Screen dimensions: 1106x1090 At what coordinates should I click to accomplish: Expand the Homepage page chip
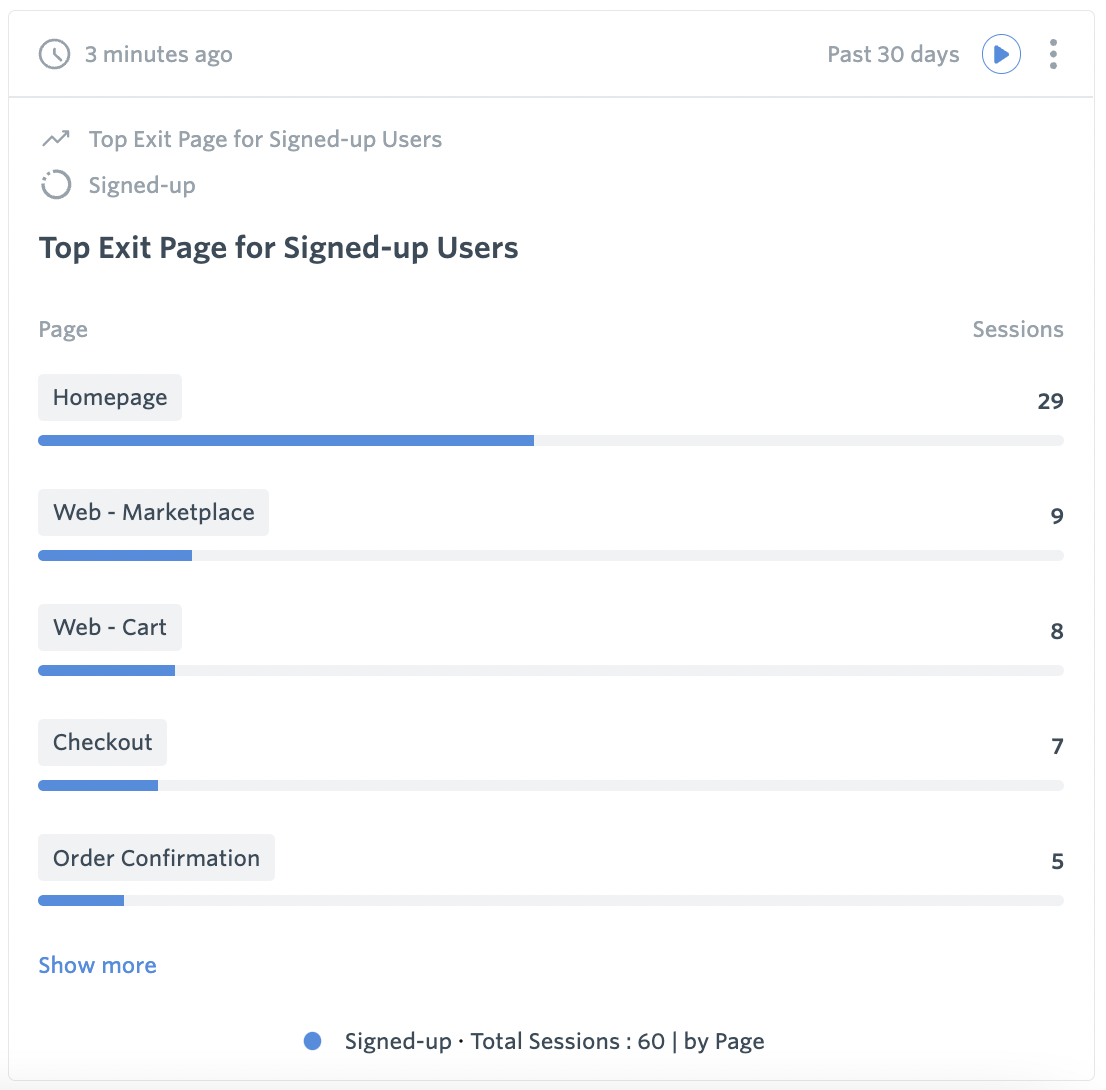110,397
